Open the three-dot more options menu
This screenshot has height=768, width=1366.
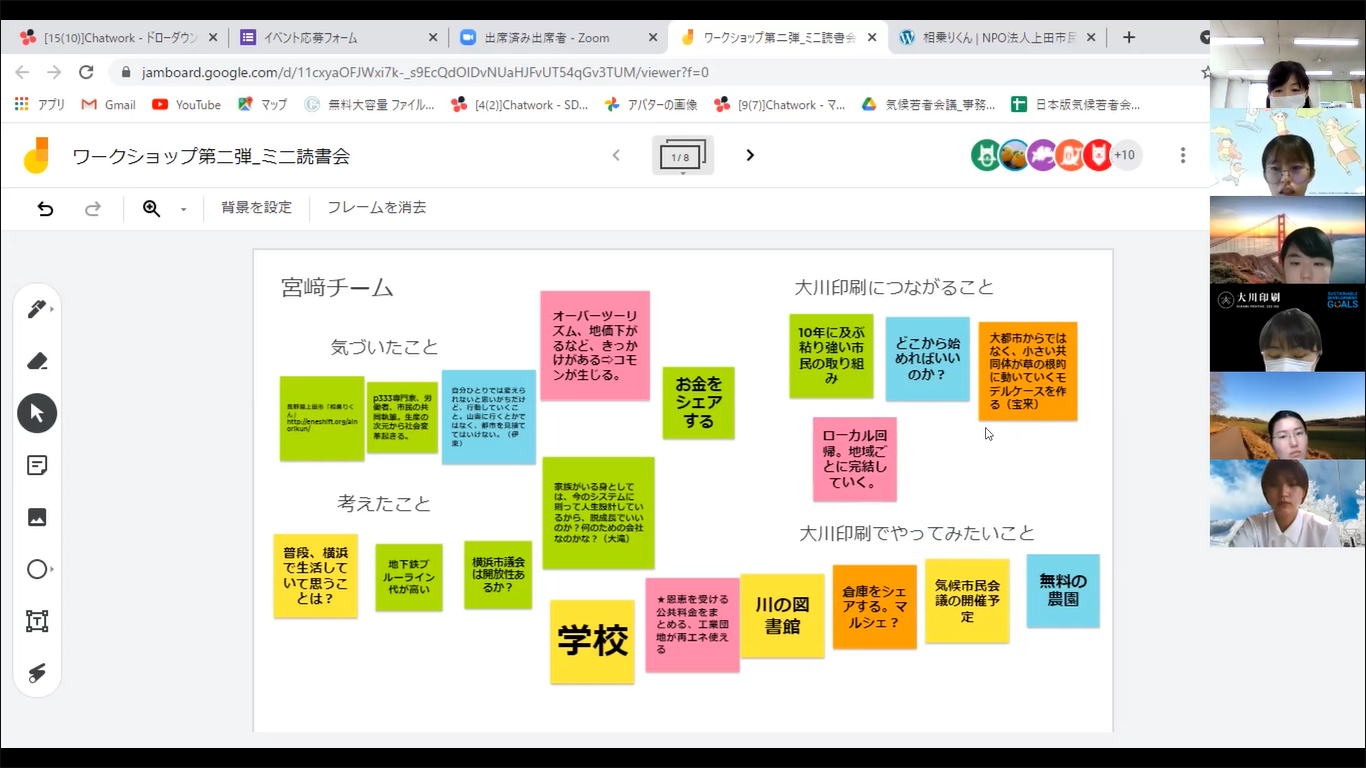click(1183, 155)
